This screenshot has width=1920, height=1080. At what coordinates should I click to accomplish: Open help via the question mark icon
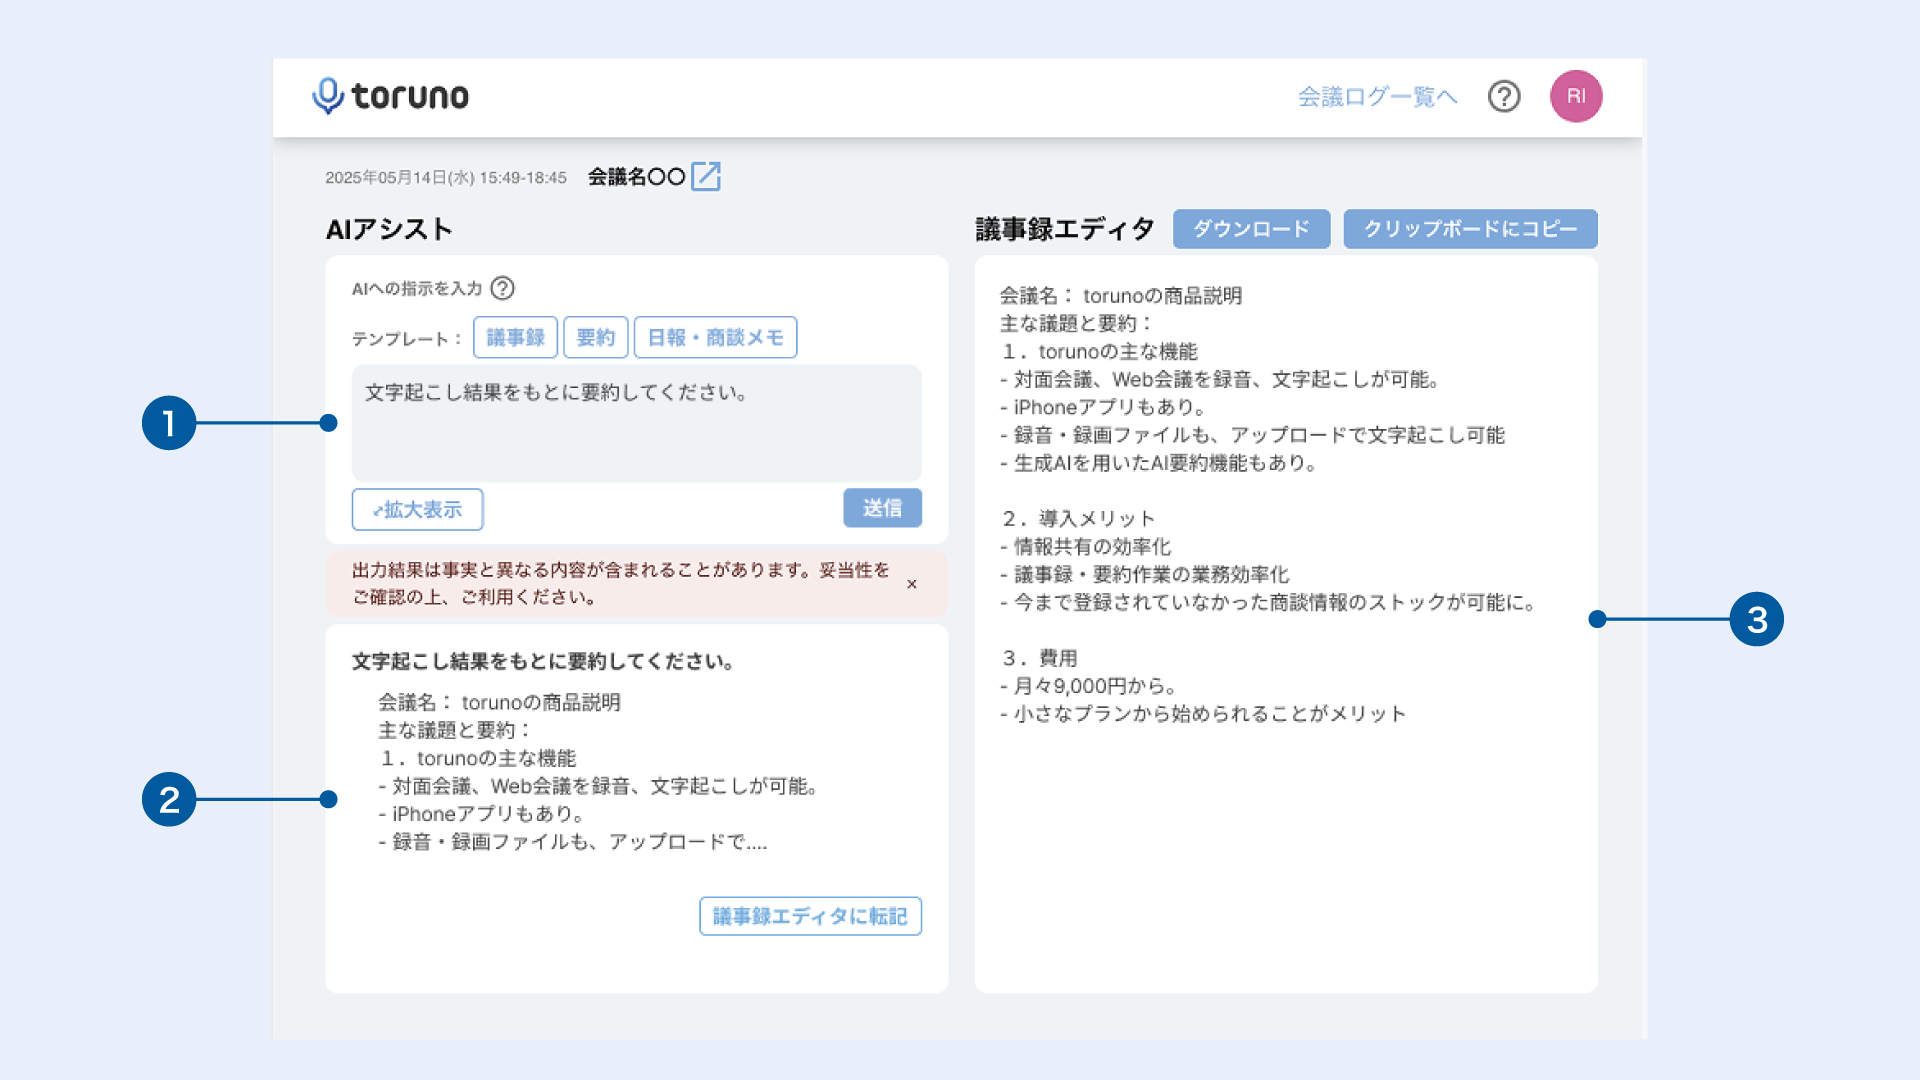(x=1503, y=96)
